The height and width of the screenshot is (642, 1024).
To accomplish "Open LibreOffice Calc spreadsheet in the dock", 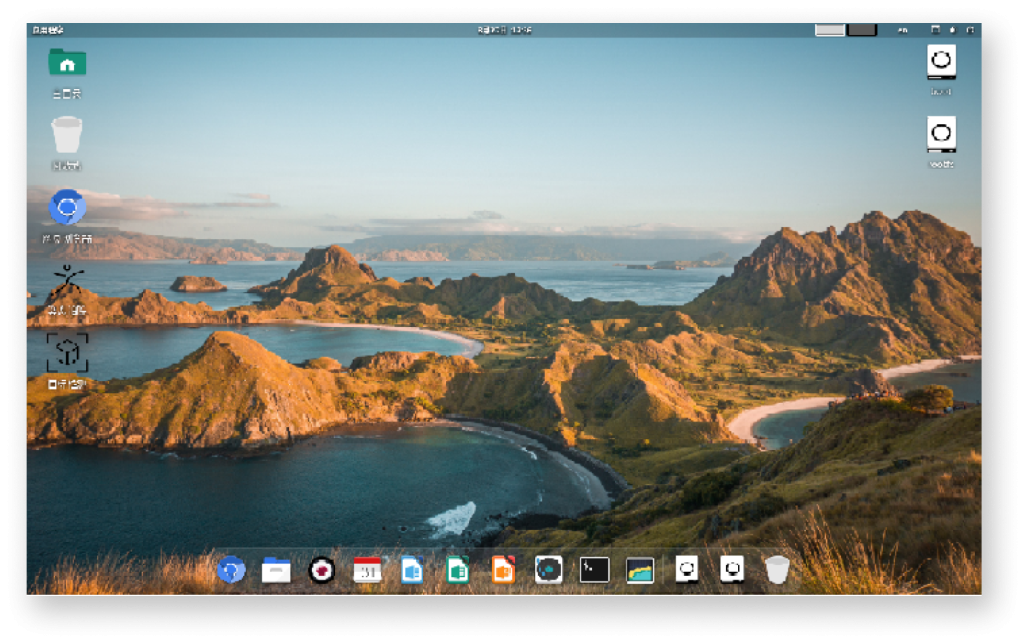I will click(x=457, y=570).
